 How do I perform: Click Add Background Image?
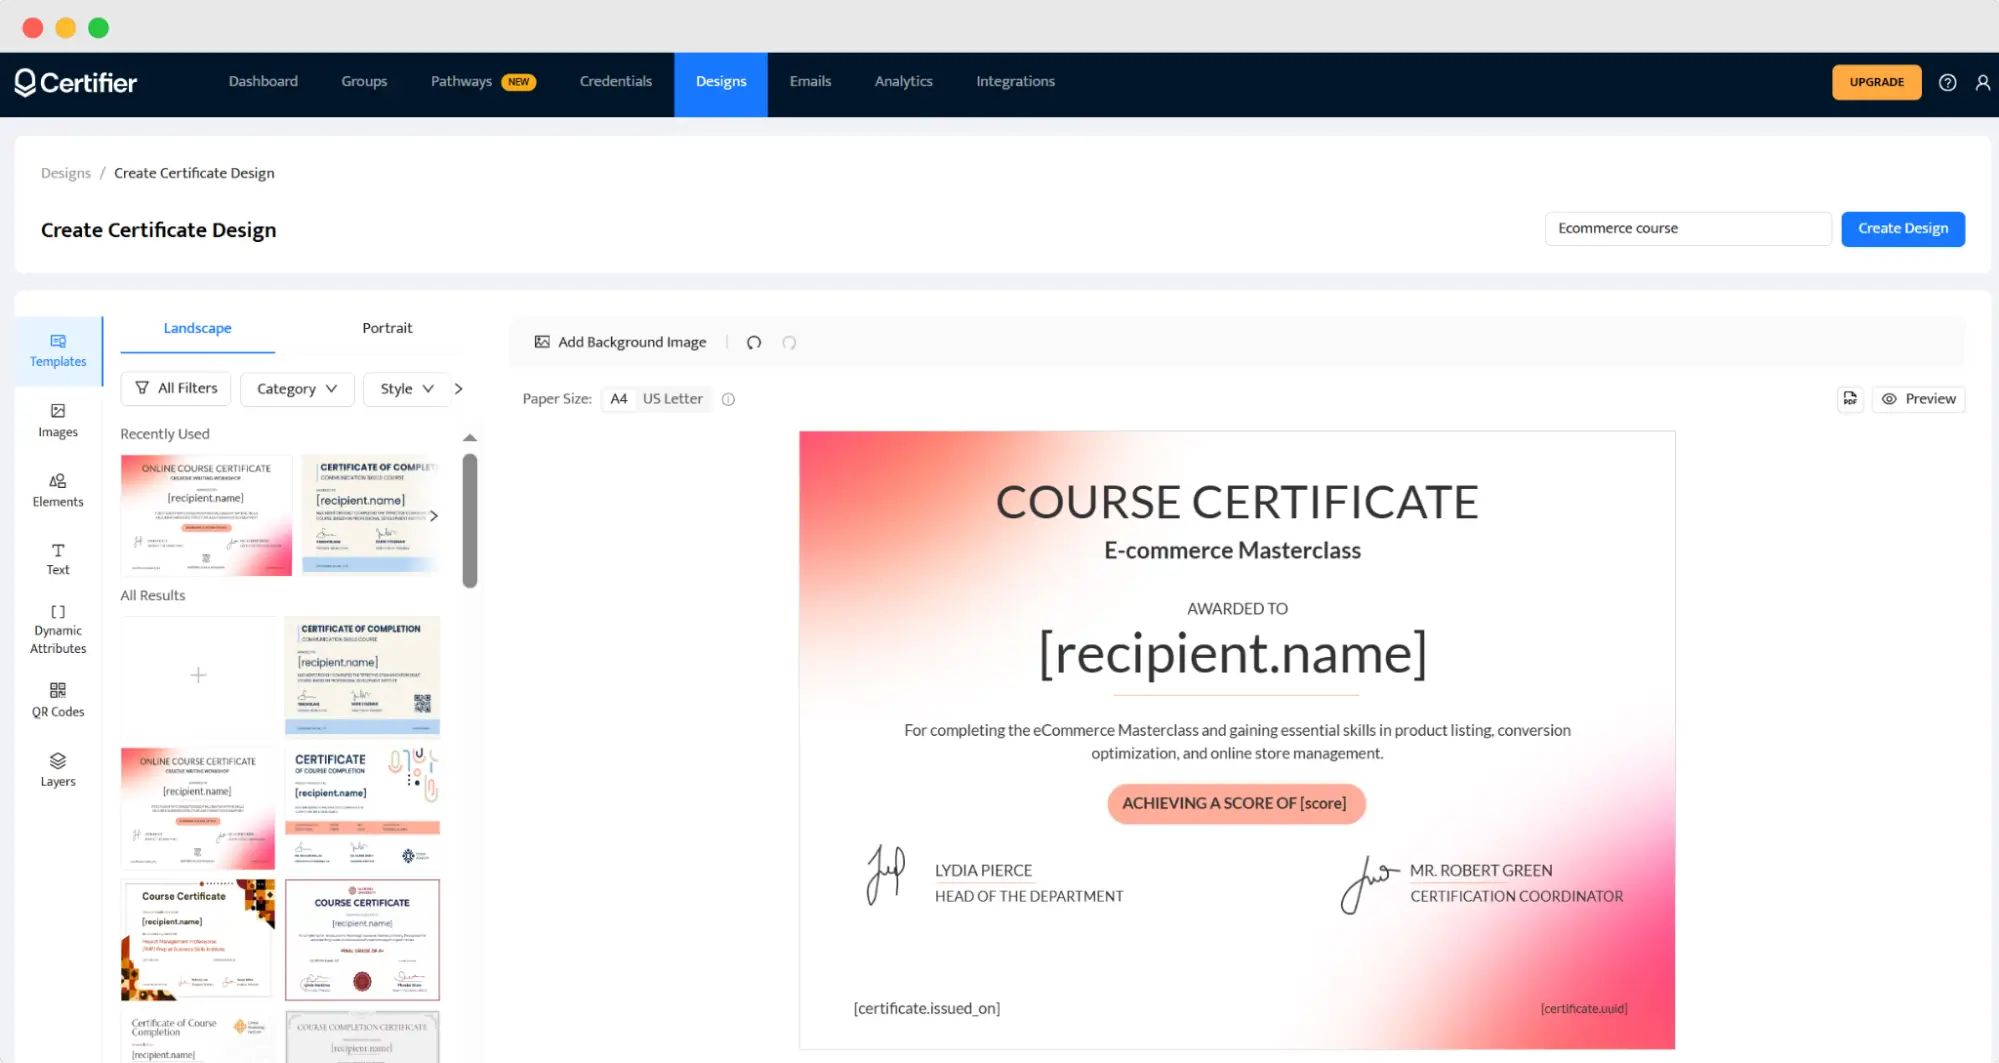[x=620, y=342]
